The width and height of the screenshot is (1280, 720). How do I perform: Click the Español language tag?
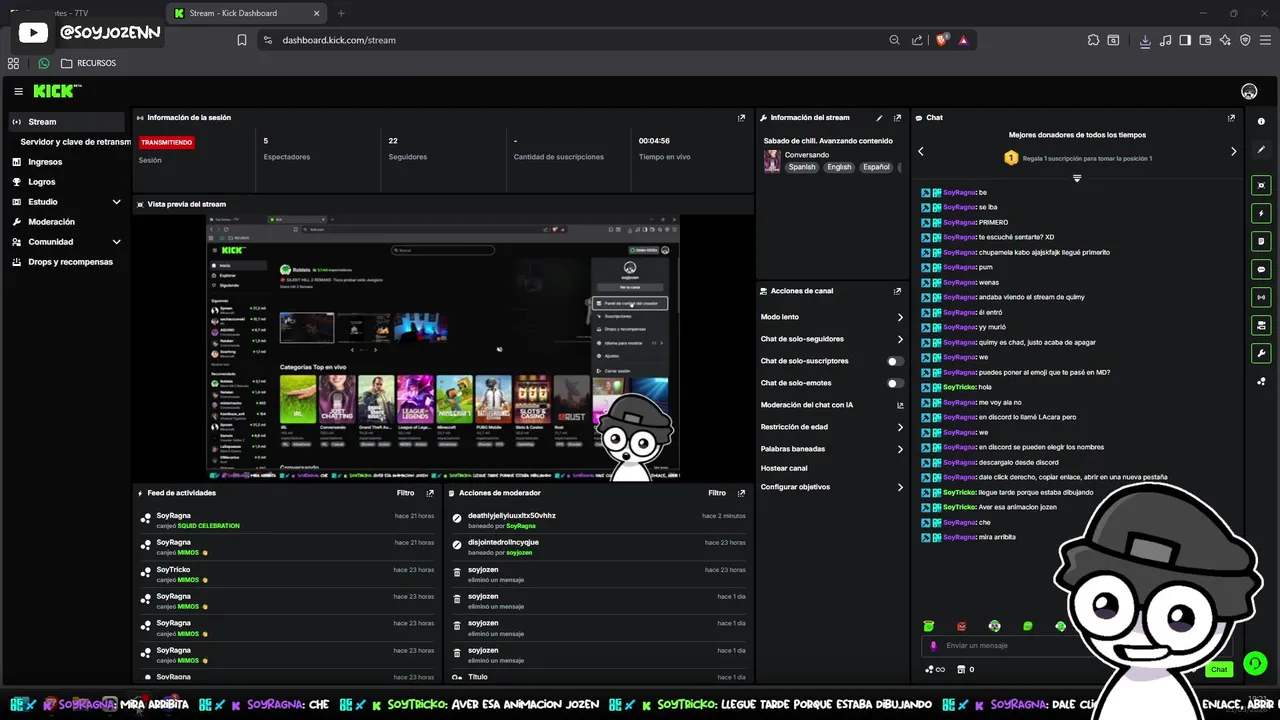click(x=876, y=167)
